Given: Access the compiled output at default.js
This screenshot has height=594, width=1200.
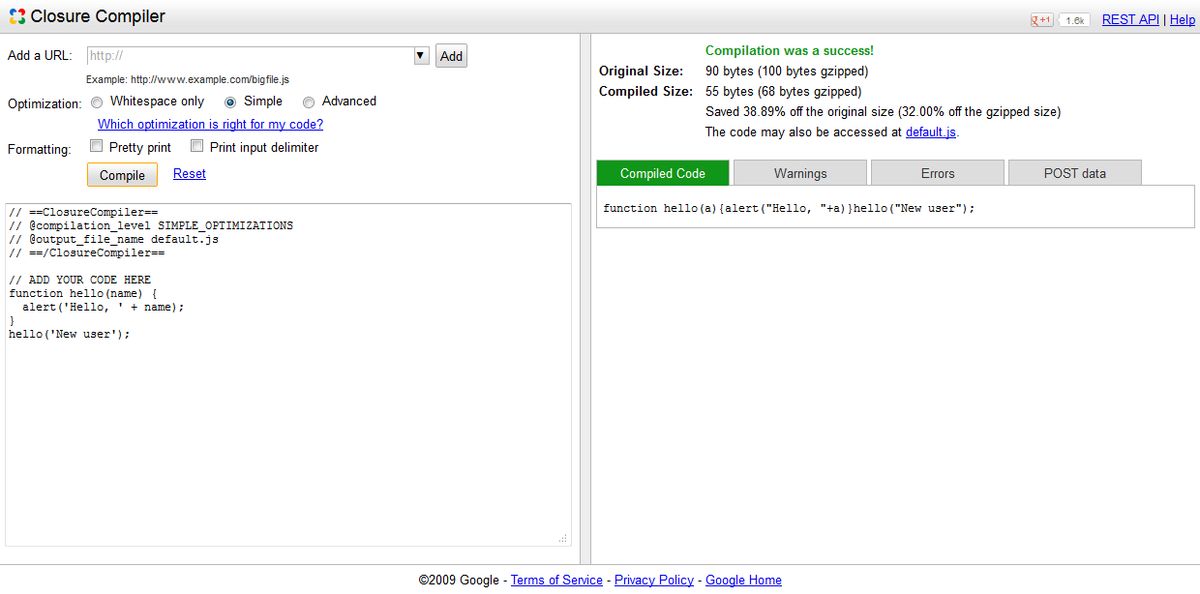Looking at the screenshot, I should tap(930, 131).
